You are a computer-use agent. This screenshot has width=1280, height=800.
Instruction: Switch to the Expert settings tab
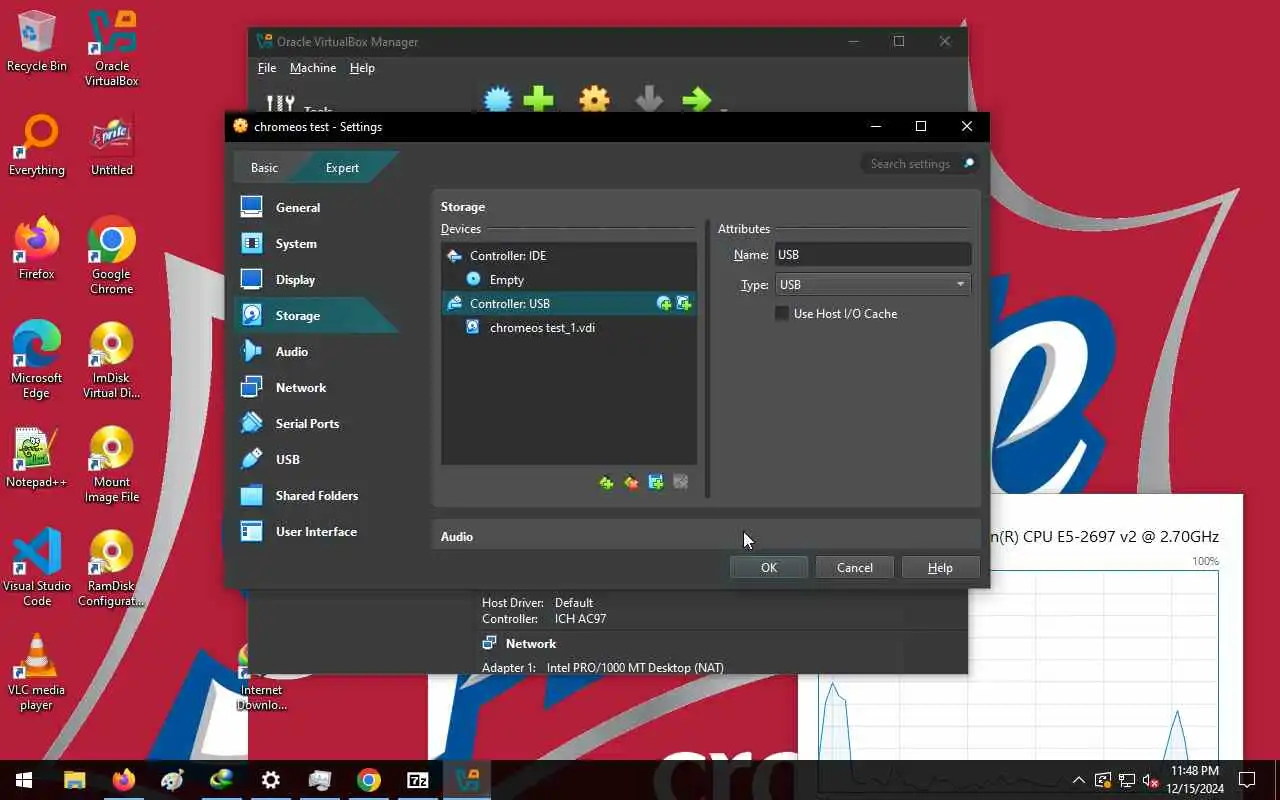(x=342, y=168)
